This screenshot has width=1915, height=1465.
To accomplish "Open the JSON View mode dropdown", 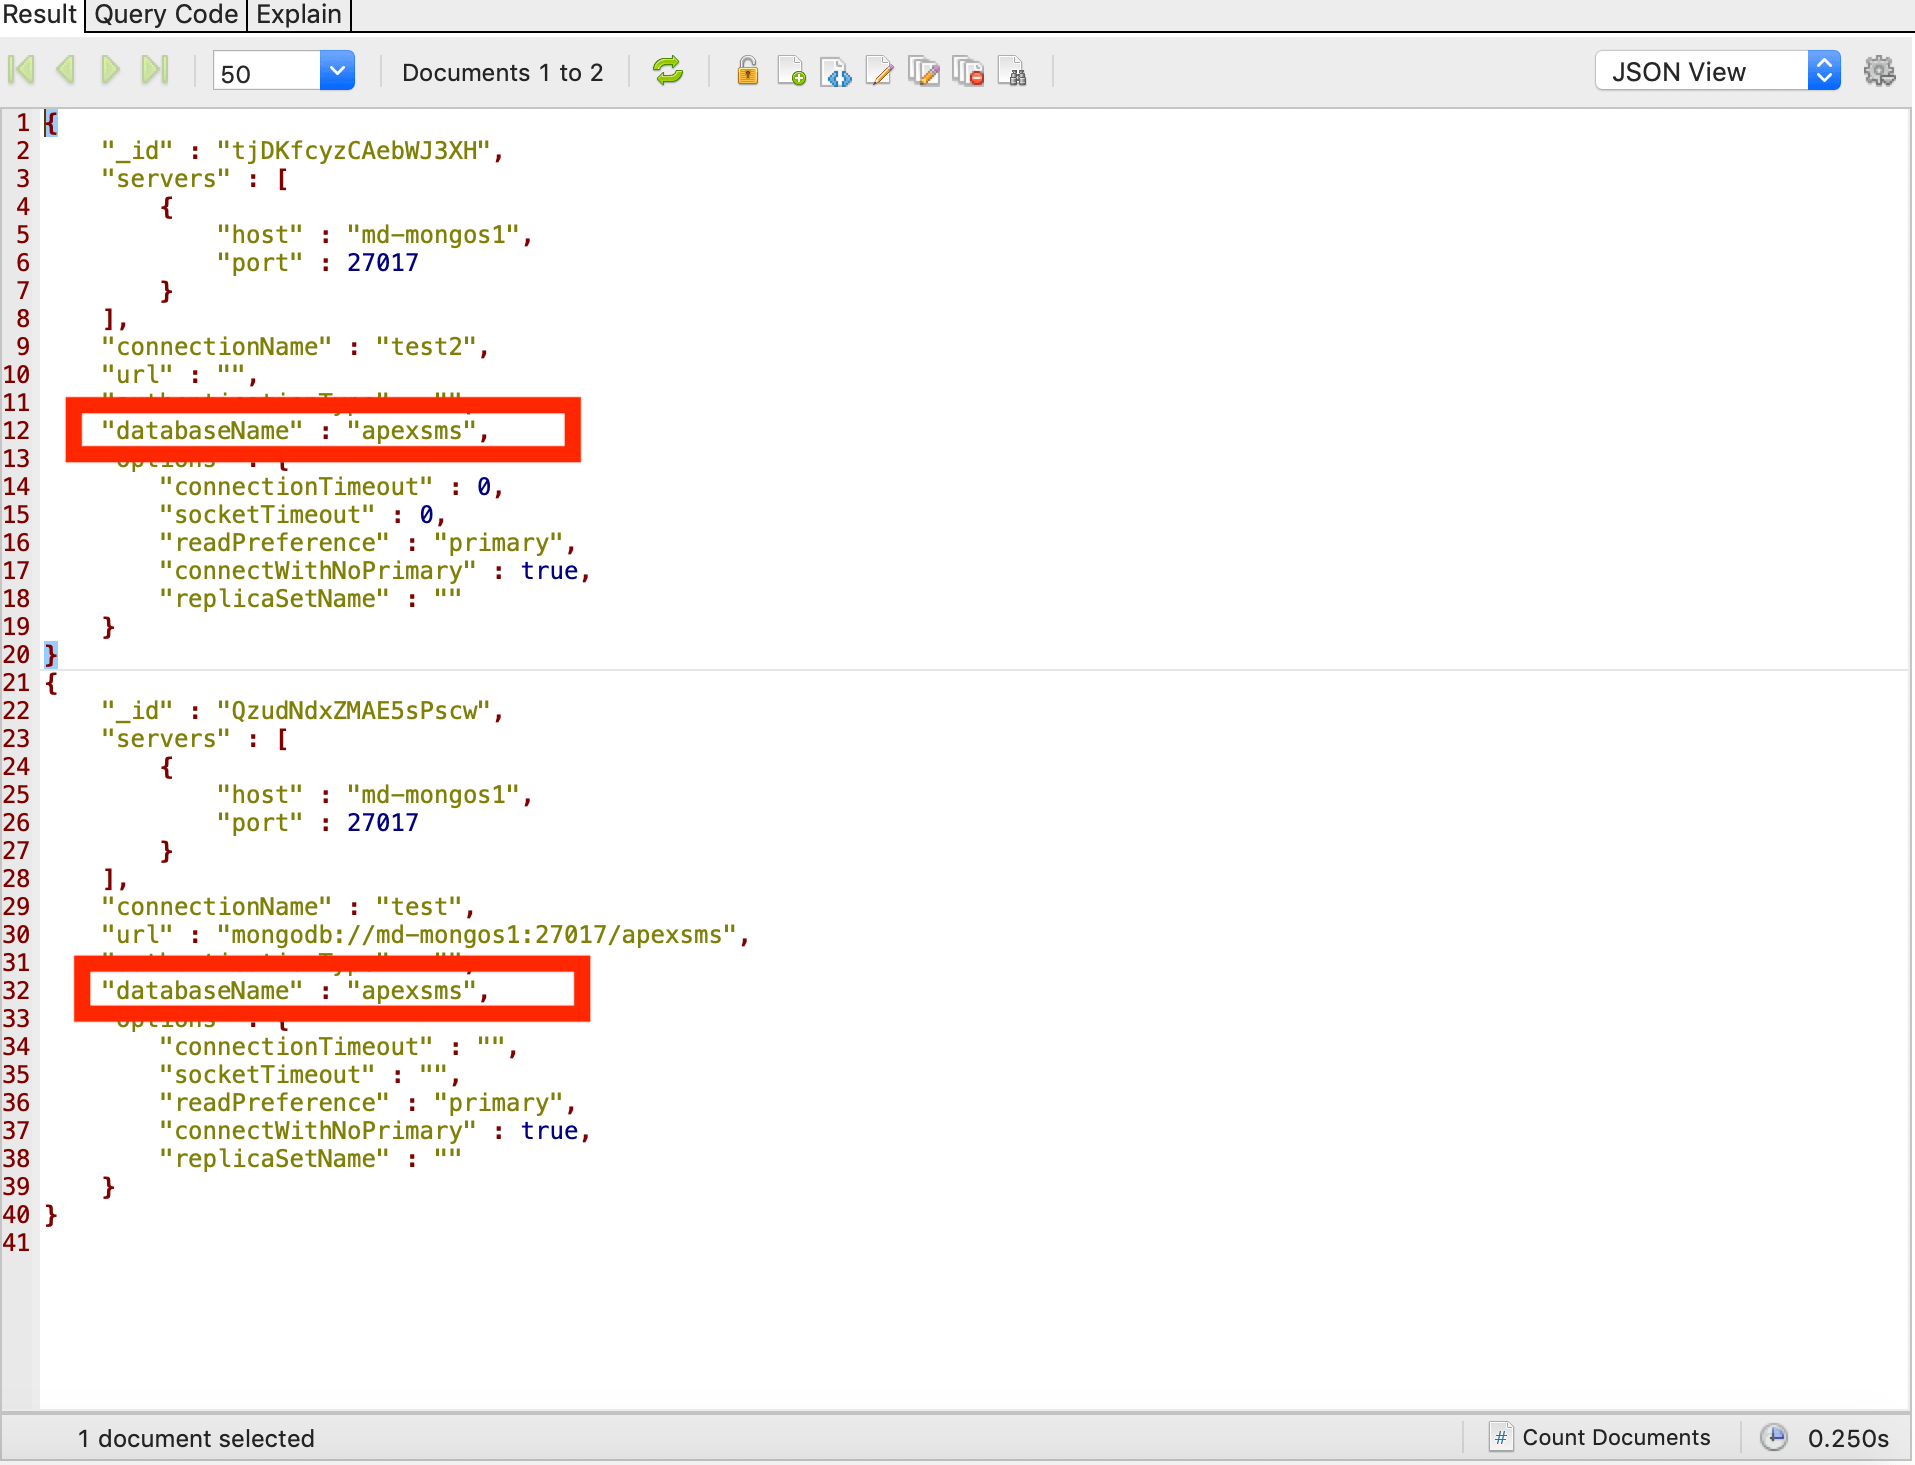I will (1823, 71).
